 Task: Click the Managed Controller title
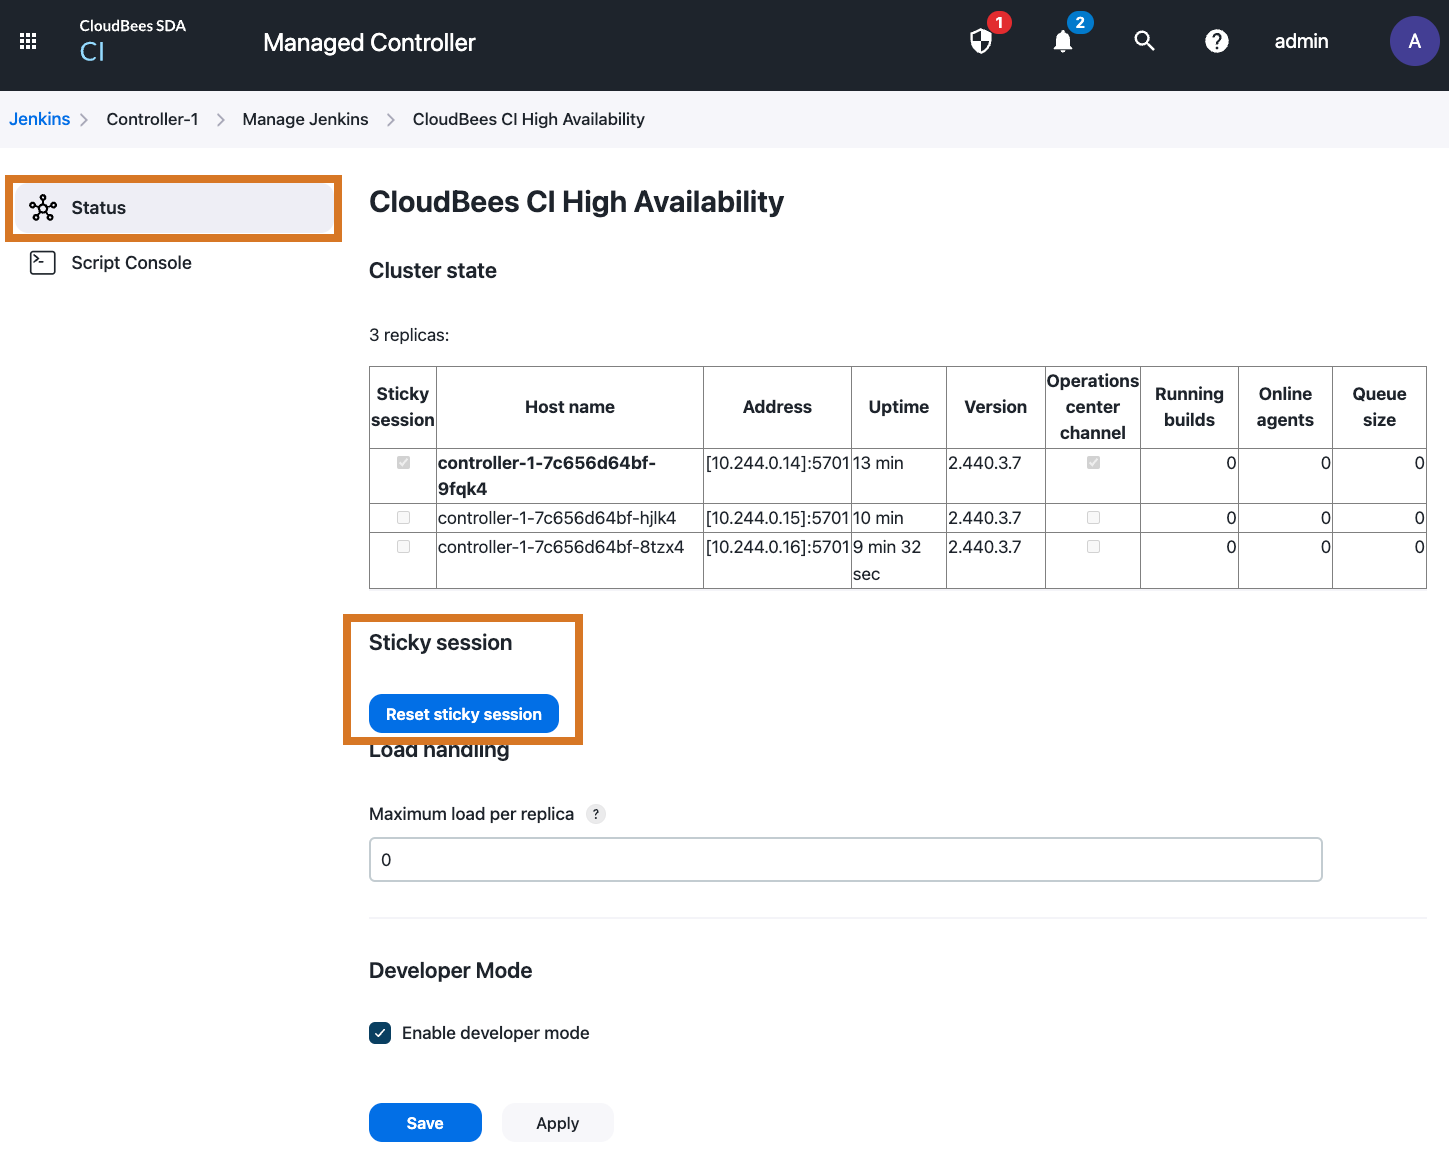369,42
